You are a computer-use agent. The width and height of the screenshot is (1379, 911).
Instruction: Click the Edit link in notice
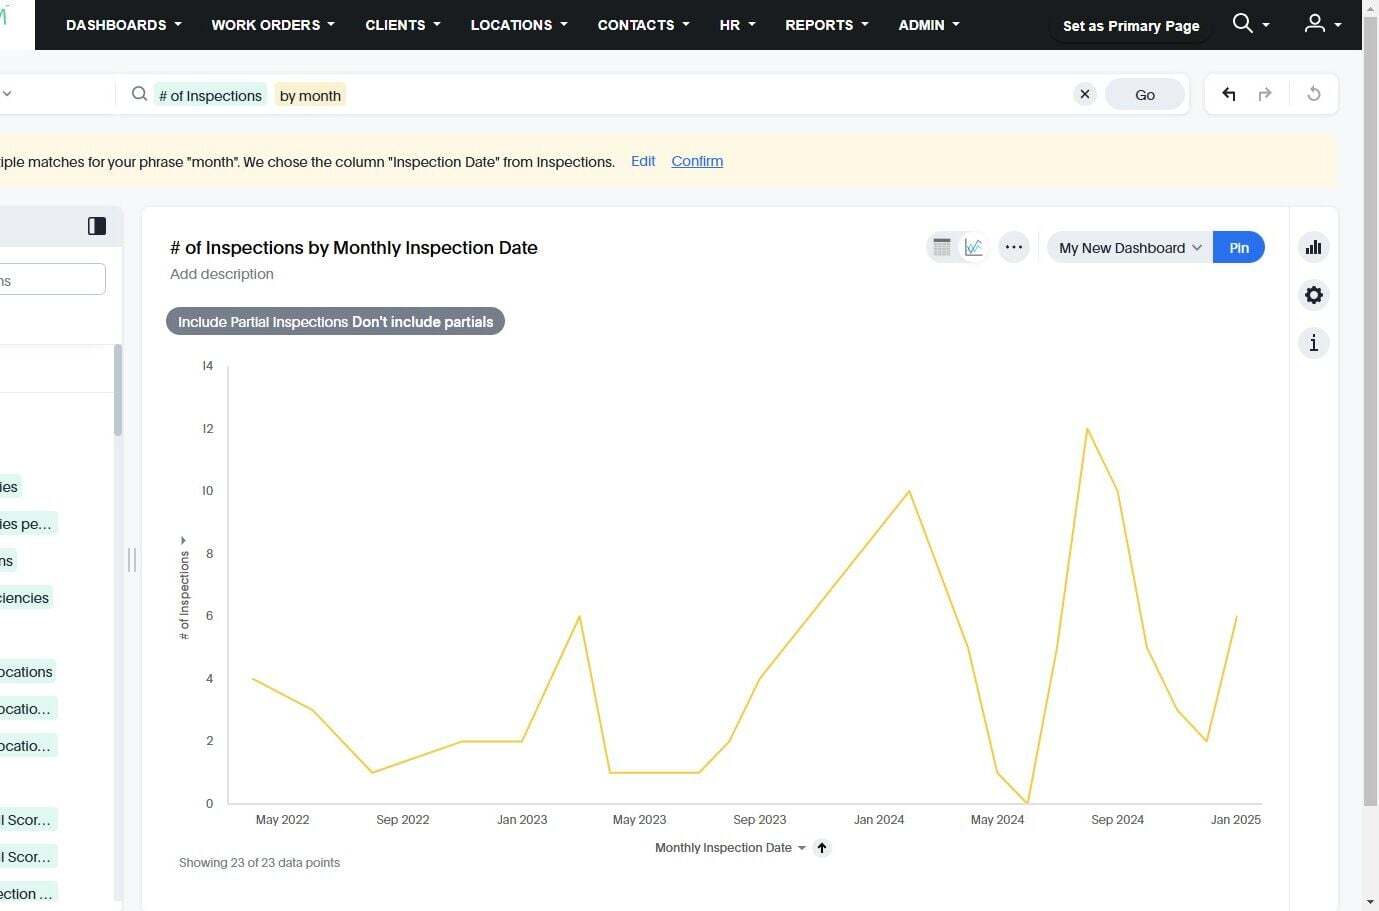pyautogui.click(x=643, y=161)
